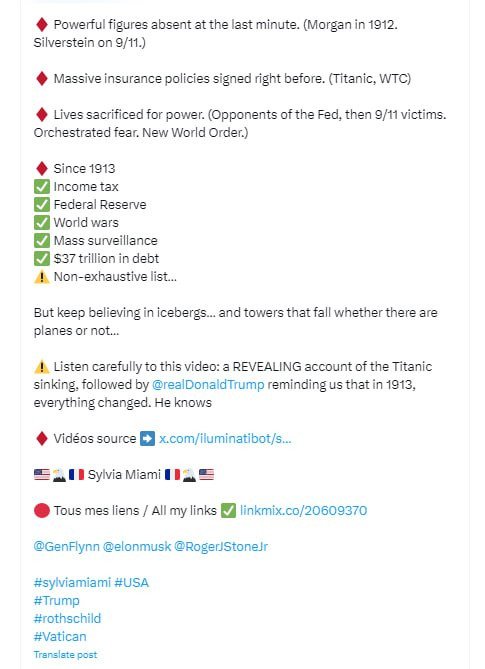Click the blue arrow emoji before the source link

click(x=148, y=439)
